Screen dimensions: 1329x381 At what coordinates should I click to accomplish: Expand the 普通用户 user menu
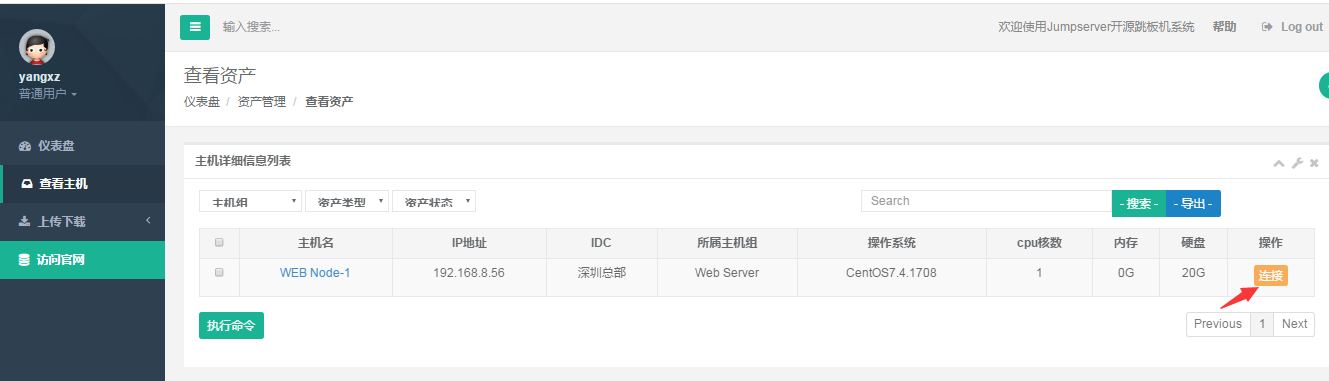point(47,94)
